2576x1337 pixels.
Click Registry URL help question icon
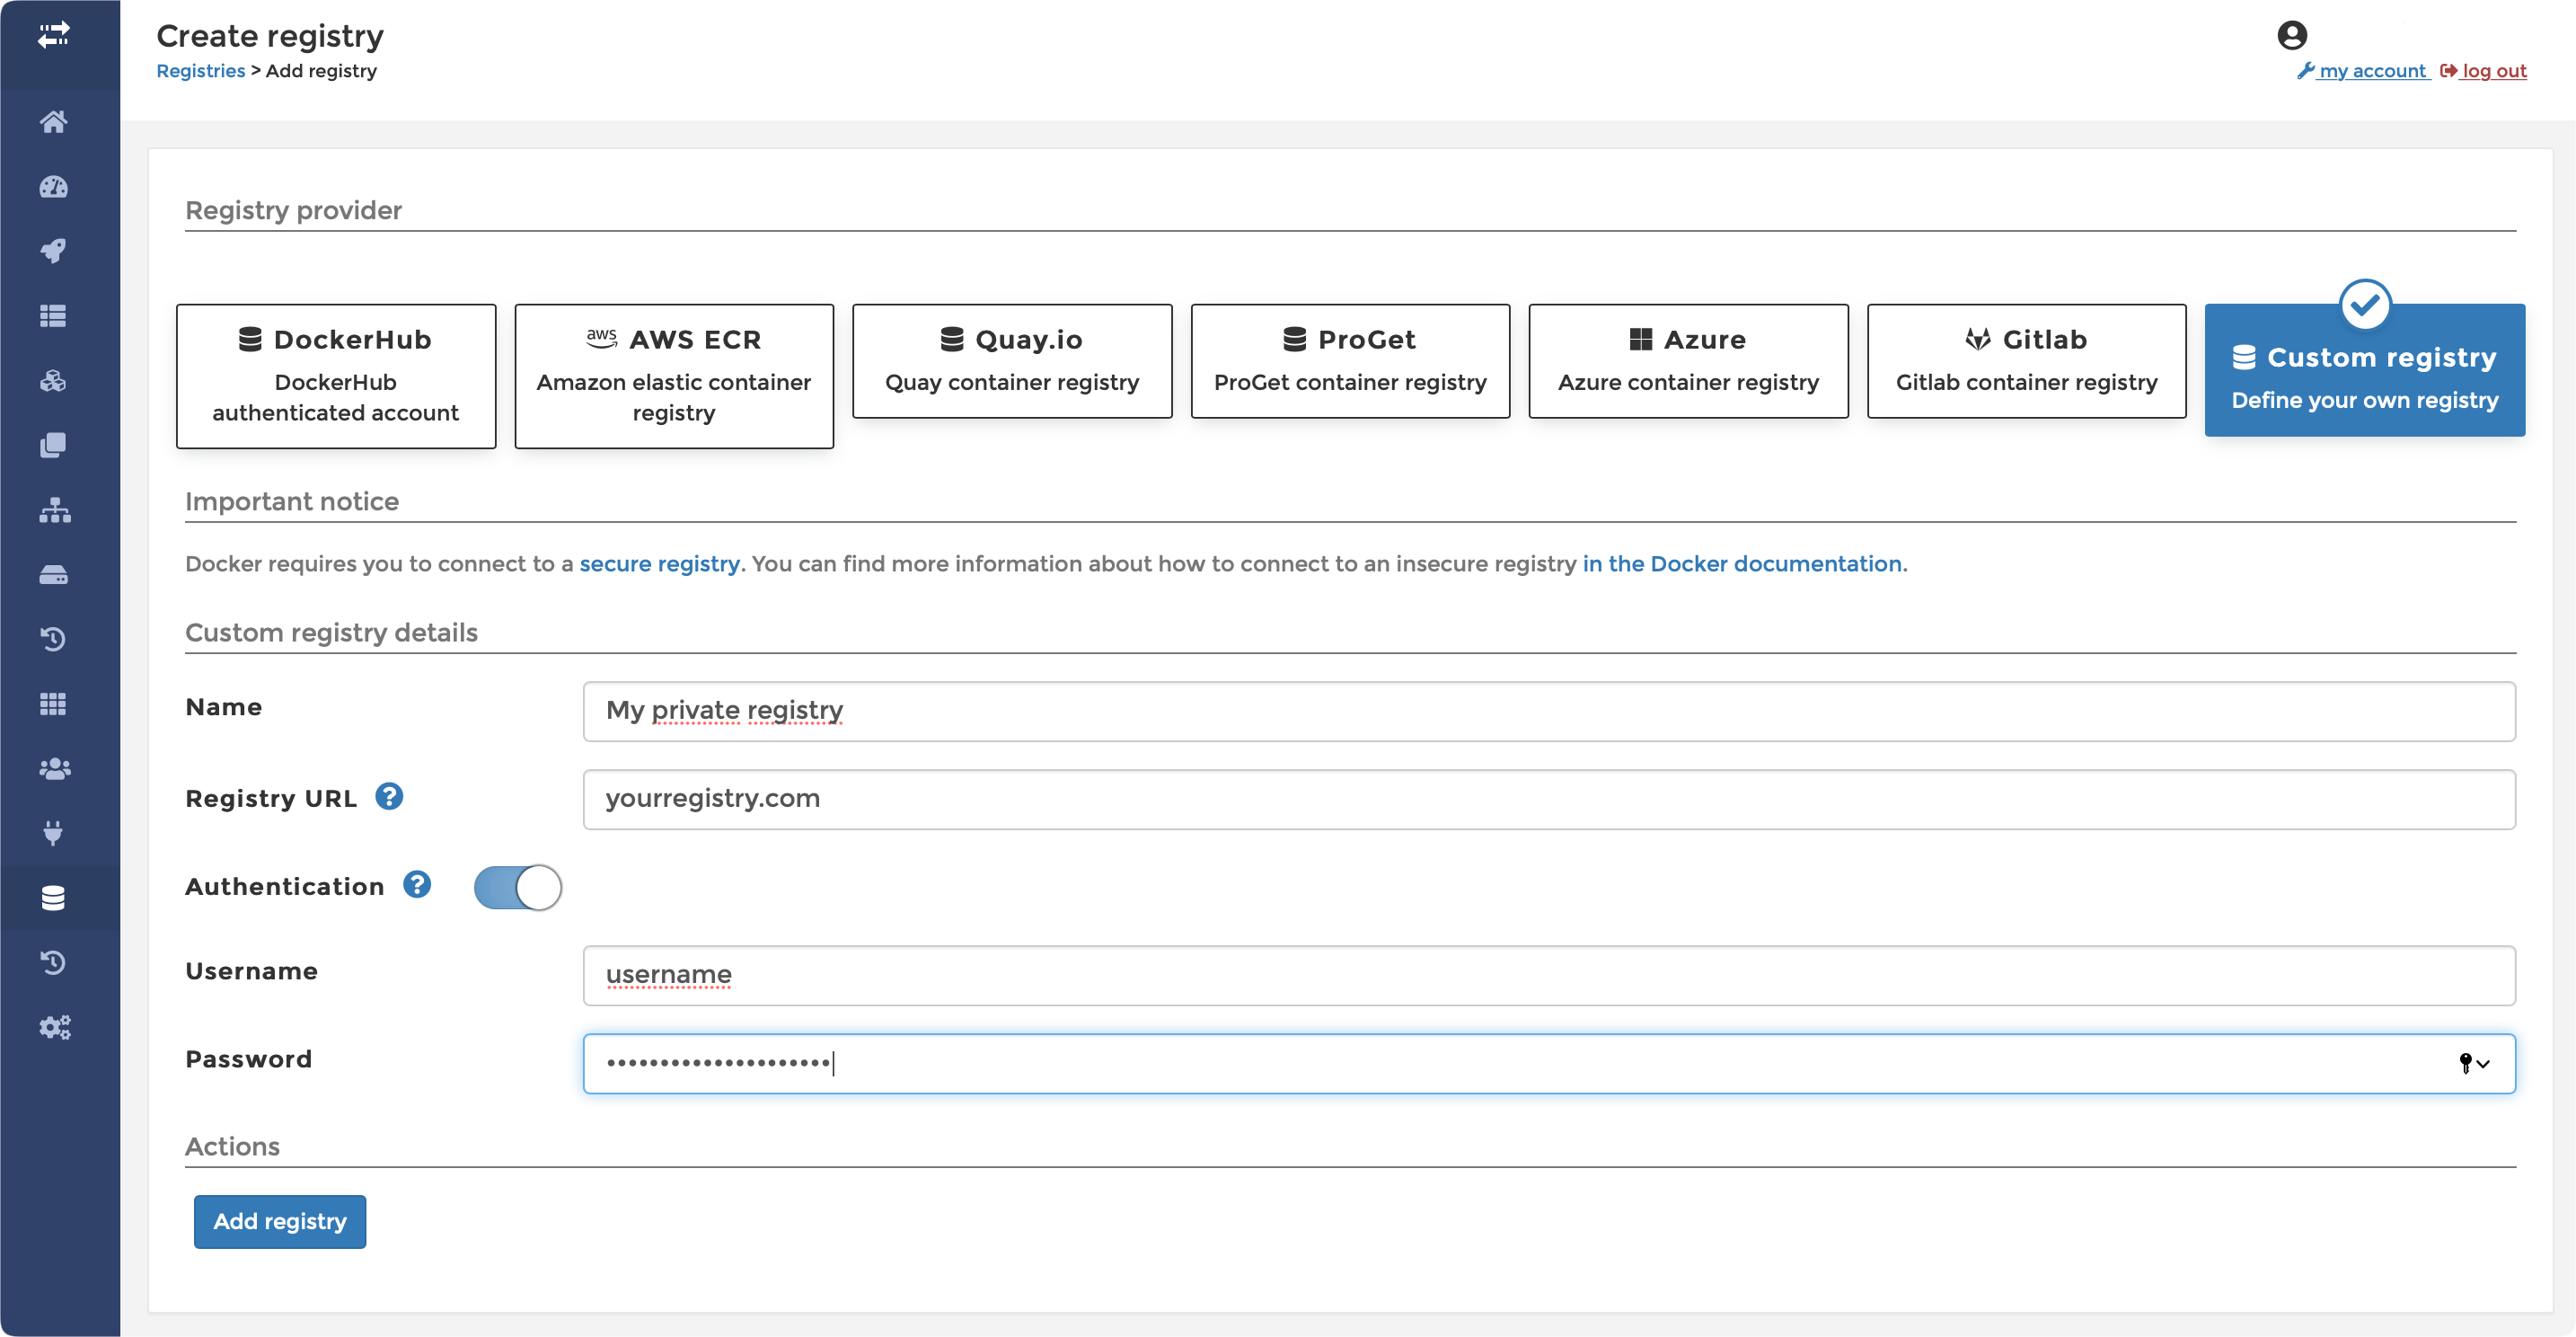(389, 797)
